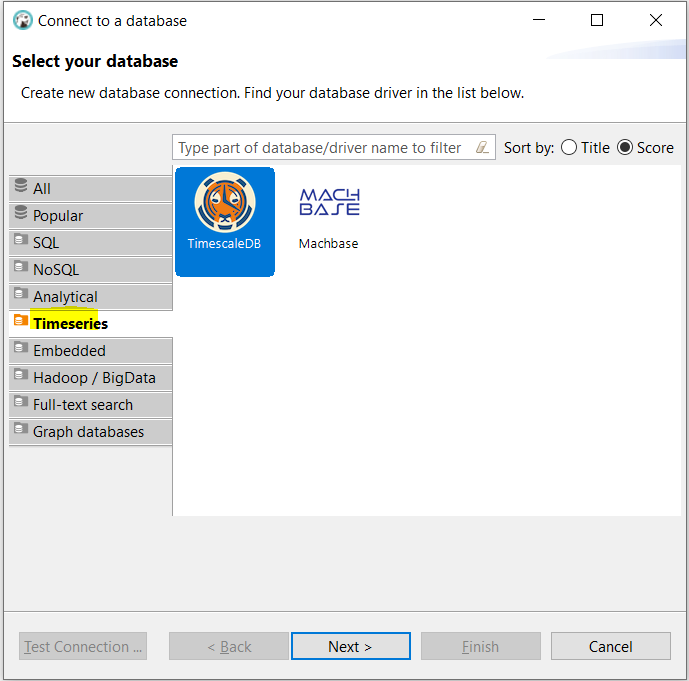This screenshot has height=681, width=689.
Task: Select the Machbase driver logo
Action: [330, 202]
